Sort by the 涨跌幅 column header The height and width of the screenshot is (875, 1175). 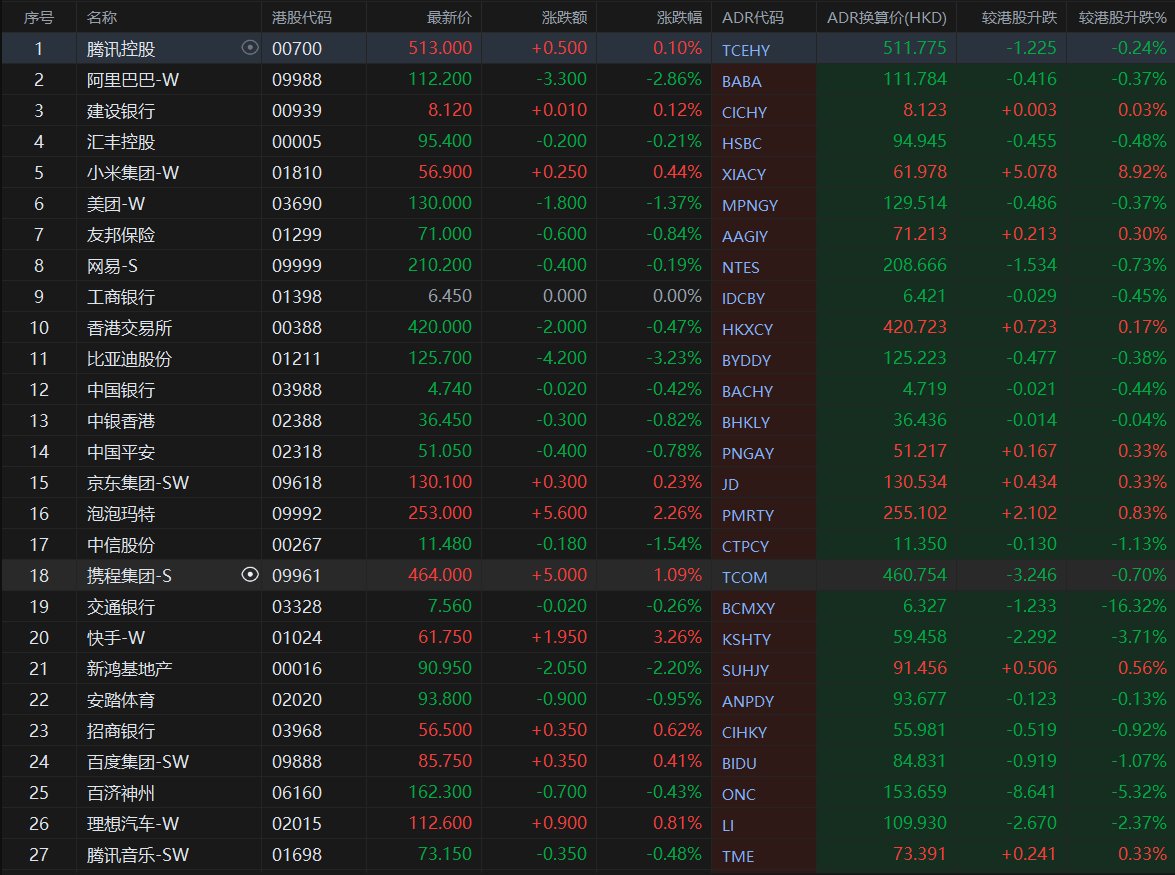[679, 17]
